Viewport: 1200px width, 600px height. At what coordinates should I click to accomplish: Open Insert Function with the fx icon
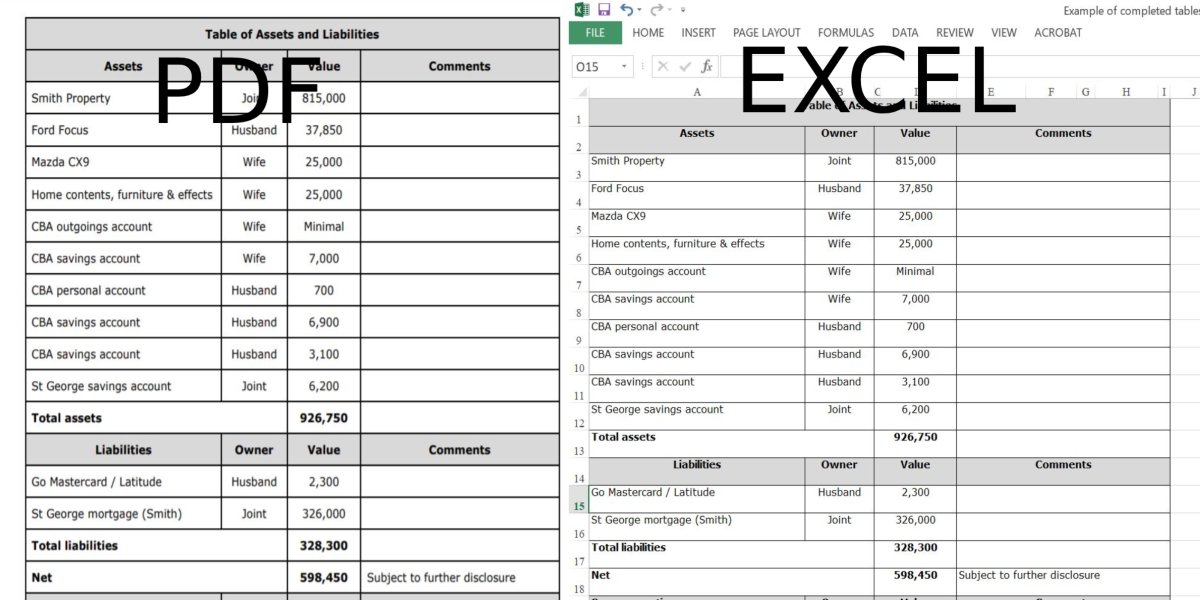click(707, 67)
